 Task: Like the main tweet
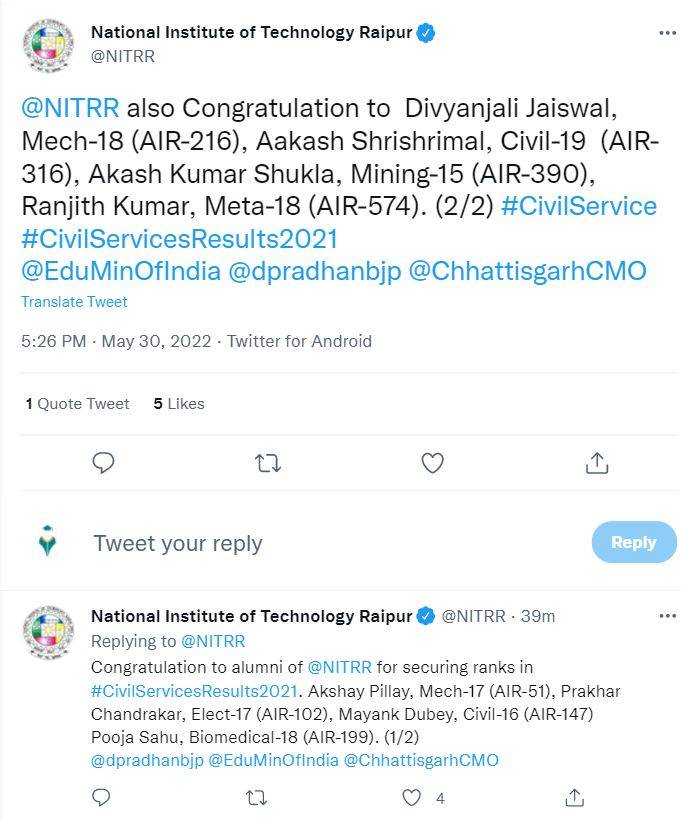(x=432, y=463)
